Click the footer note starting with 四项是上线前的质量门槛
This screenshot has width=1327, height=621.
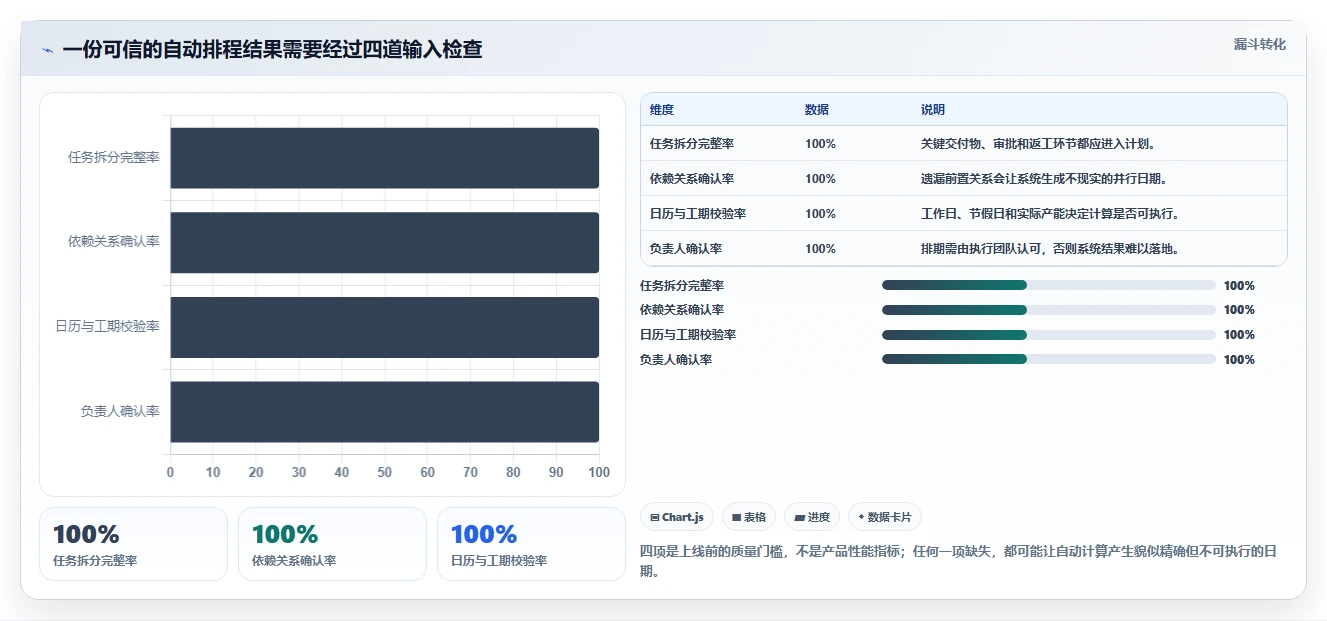coord(958,561)
